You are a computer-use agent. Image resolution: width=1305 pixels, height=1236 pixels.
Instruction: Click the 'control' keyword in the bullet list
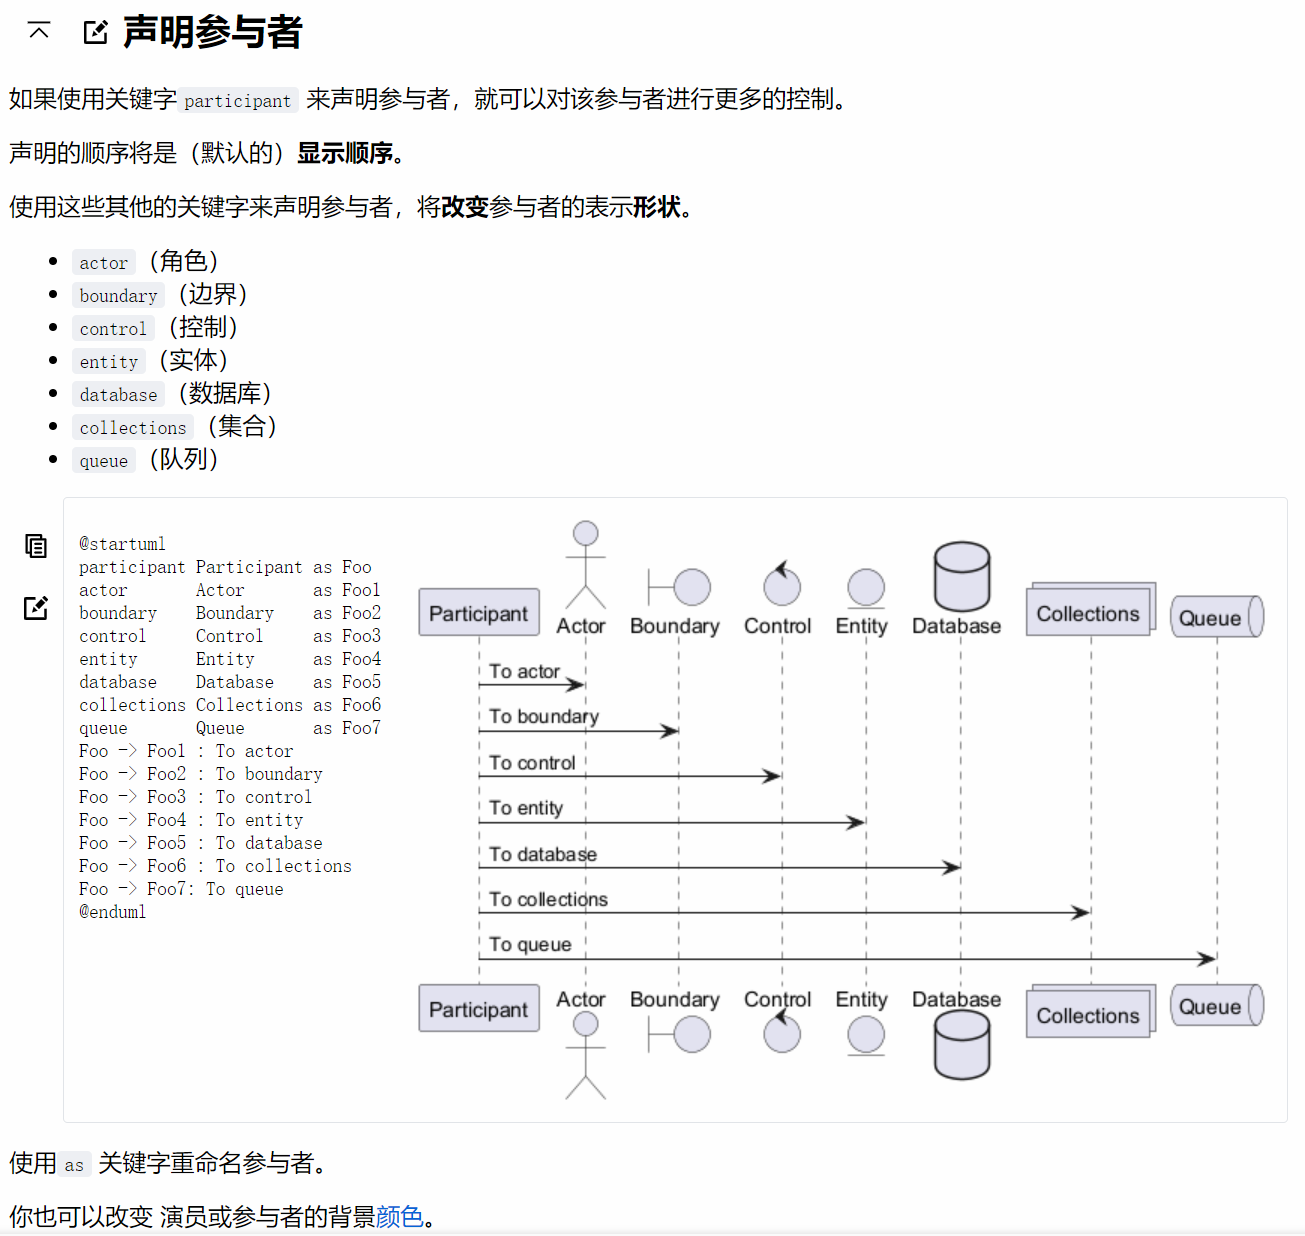tap(113, 328)
